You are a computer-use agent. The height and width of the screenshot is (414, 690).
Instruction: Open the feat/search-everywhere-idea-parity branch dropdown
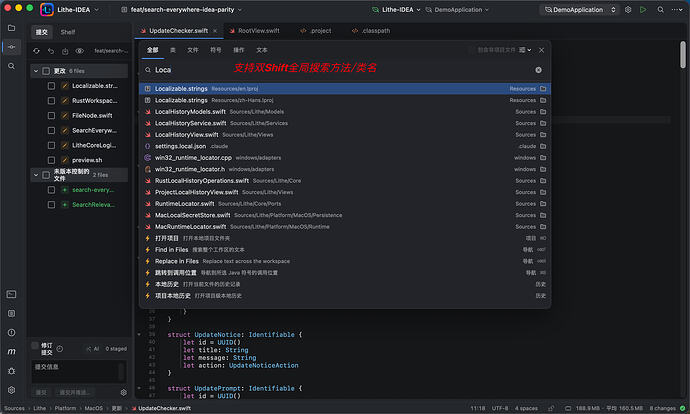click(x=182, y=10)
